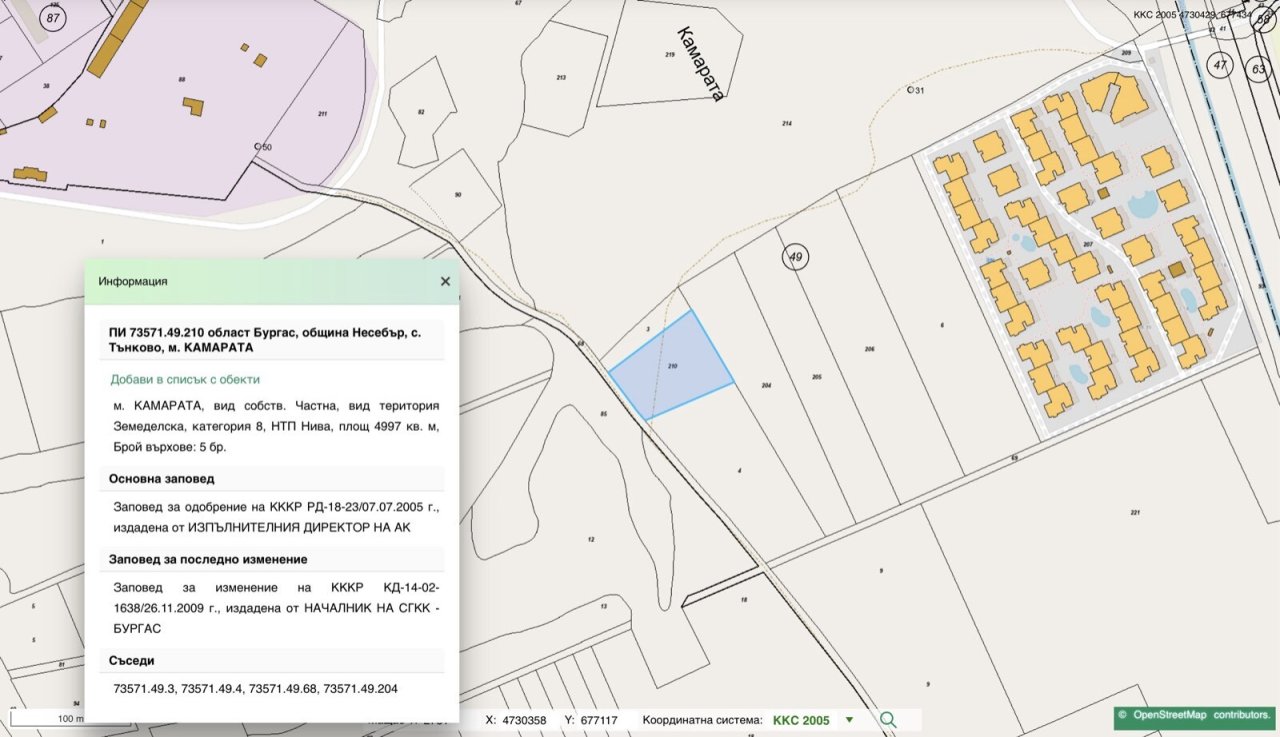Click the 'Добави в списък с обекти' link
The width and height of the screenshot is (1280, 737).
click(x=185, y=380)
